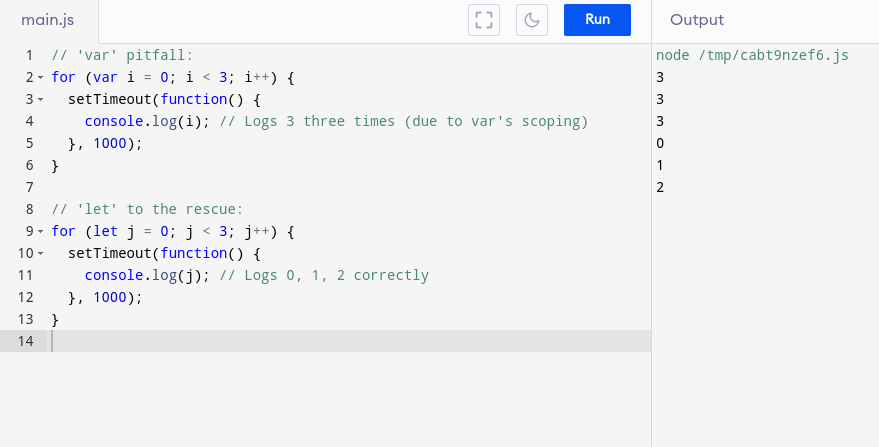Collapse the let for loop on line 9
Screen dimensions: 879x447
[x=41, y=232]
